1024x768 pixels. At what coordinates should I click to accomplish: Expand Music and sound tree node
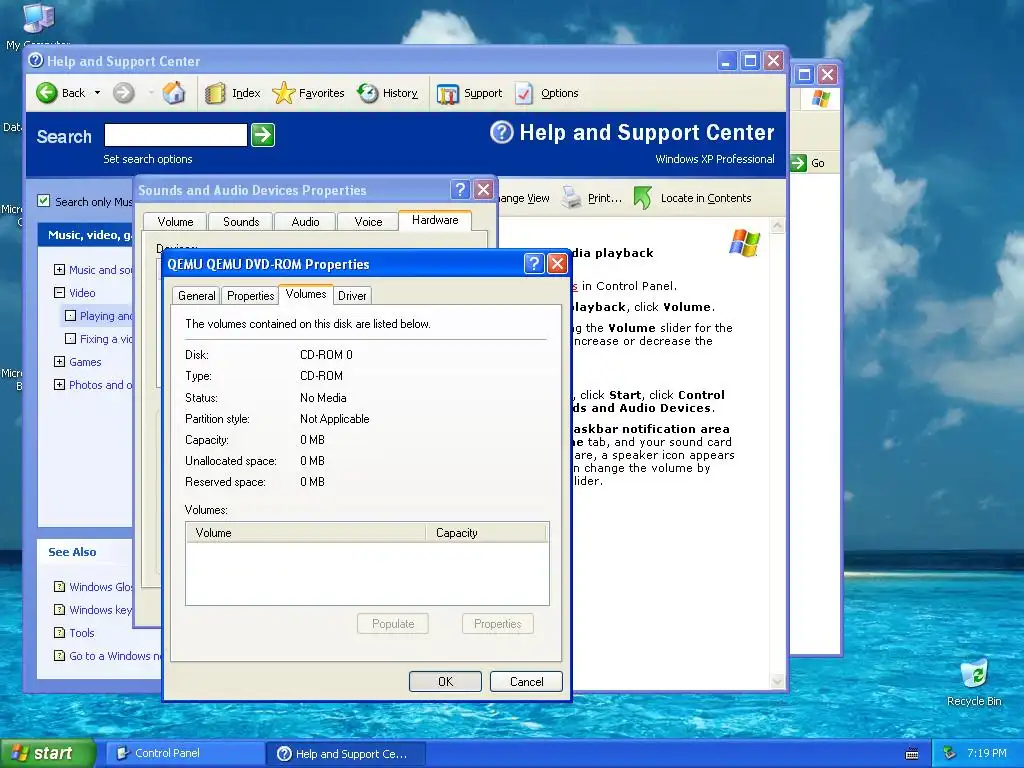point(59,270)
